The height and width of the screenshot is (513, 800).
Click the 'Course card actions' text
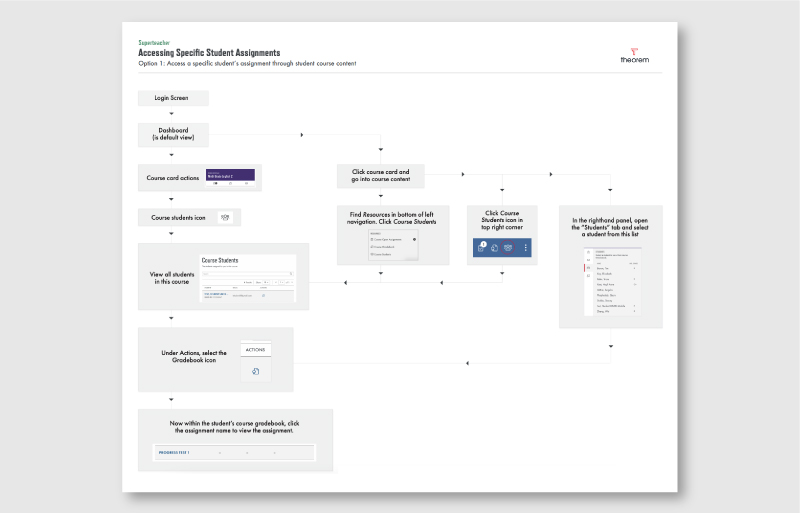click(172, 178)
